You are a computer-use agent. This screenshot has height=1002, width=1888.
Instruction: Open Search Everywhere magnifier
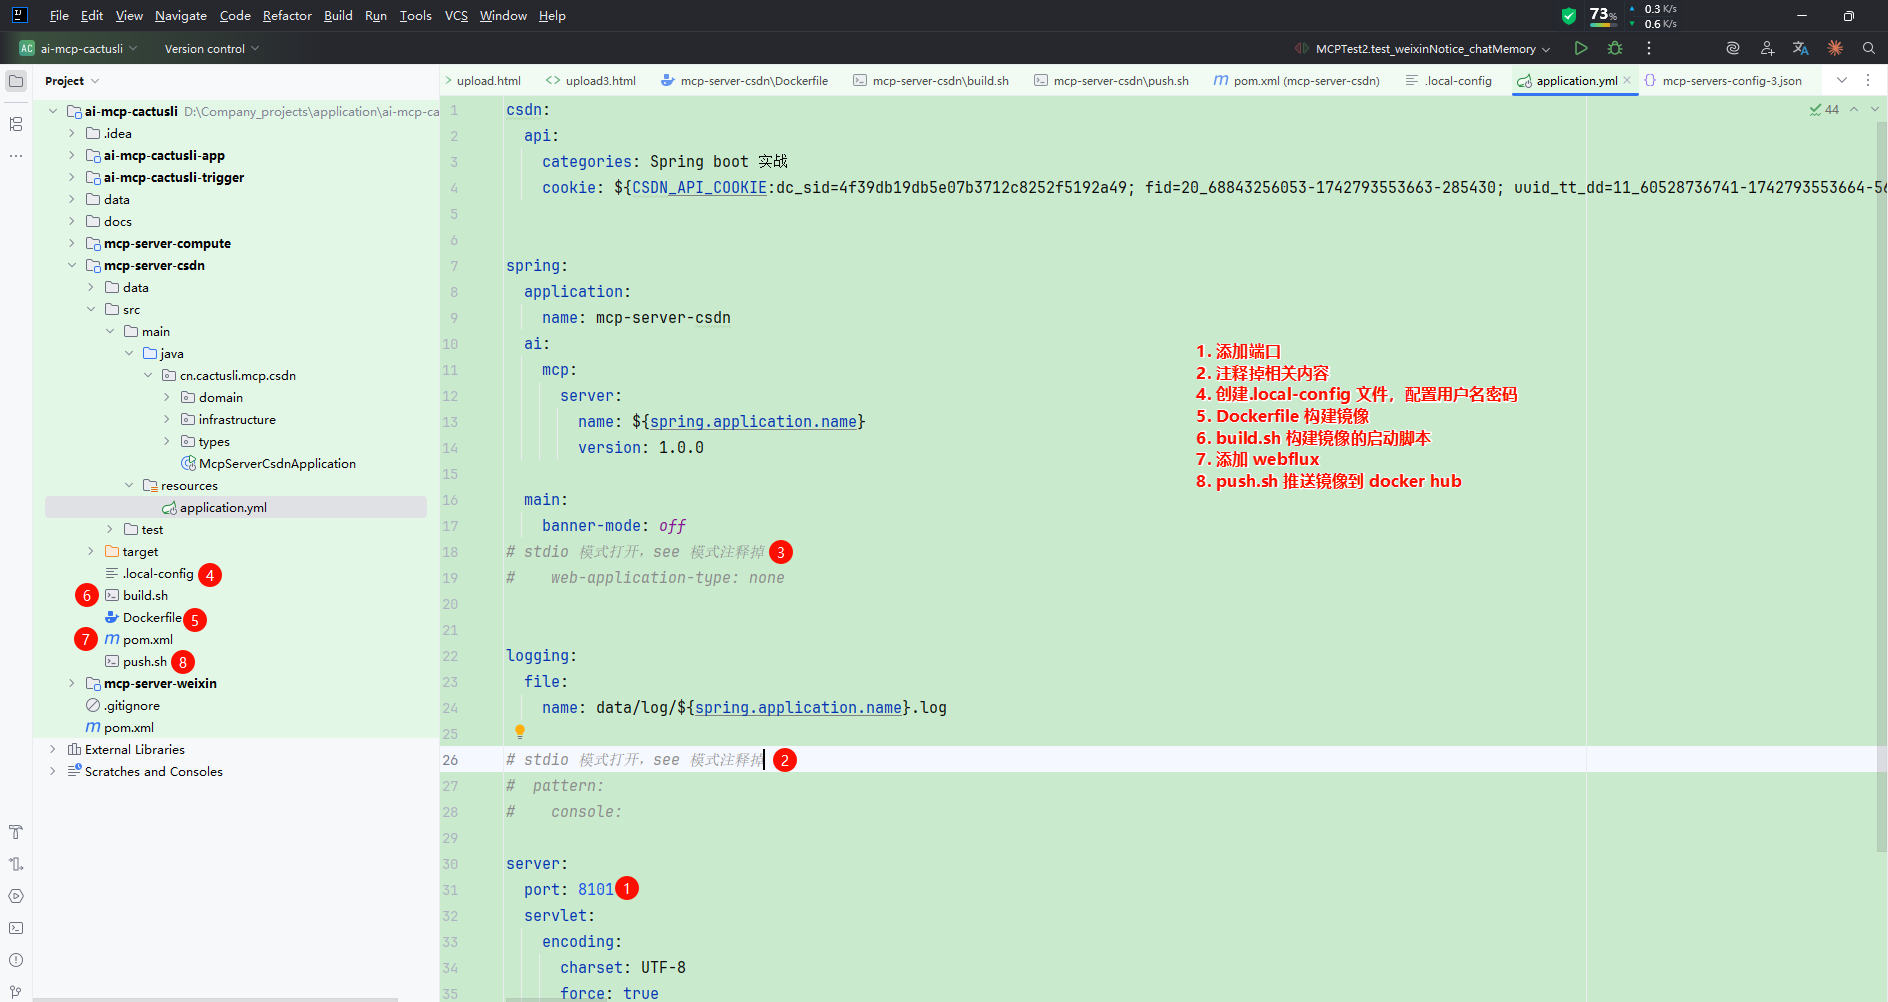(x=1869, y=48)
